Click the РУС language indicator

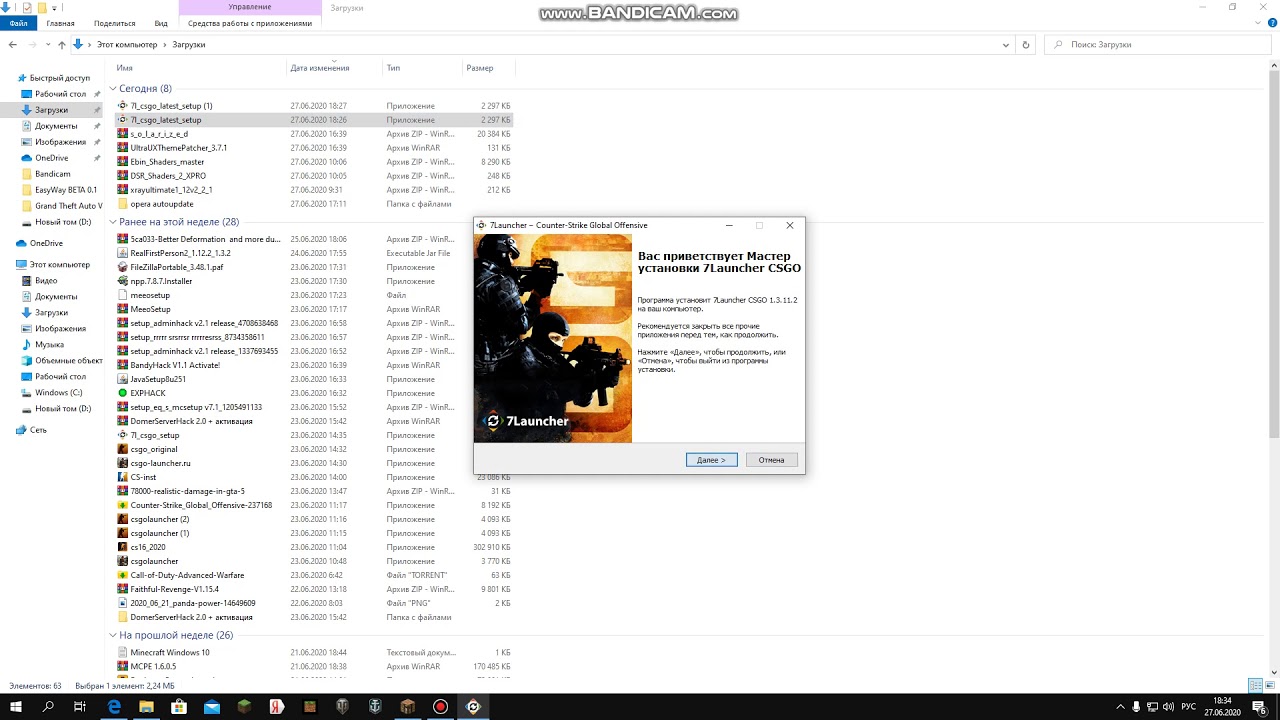(1189, 706)
